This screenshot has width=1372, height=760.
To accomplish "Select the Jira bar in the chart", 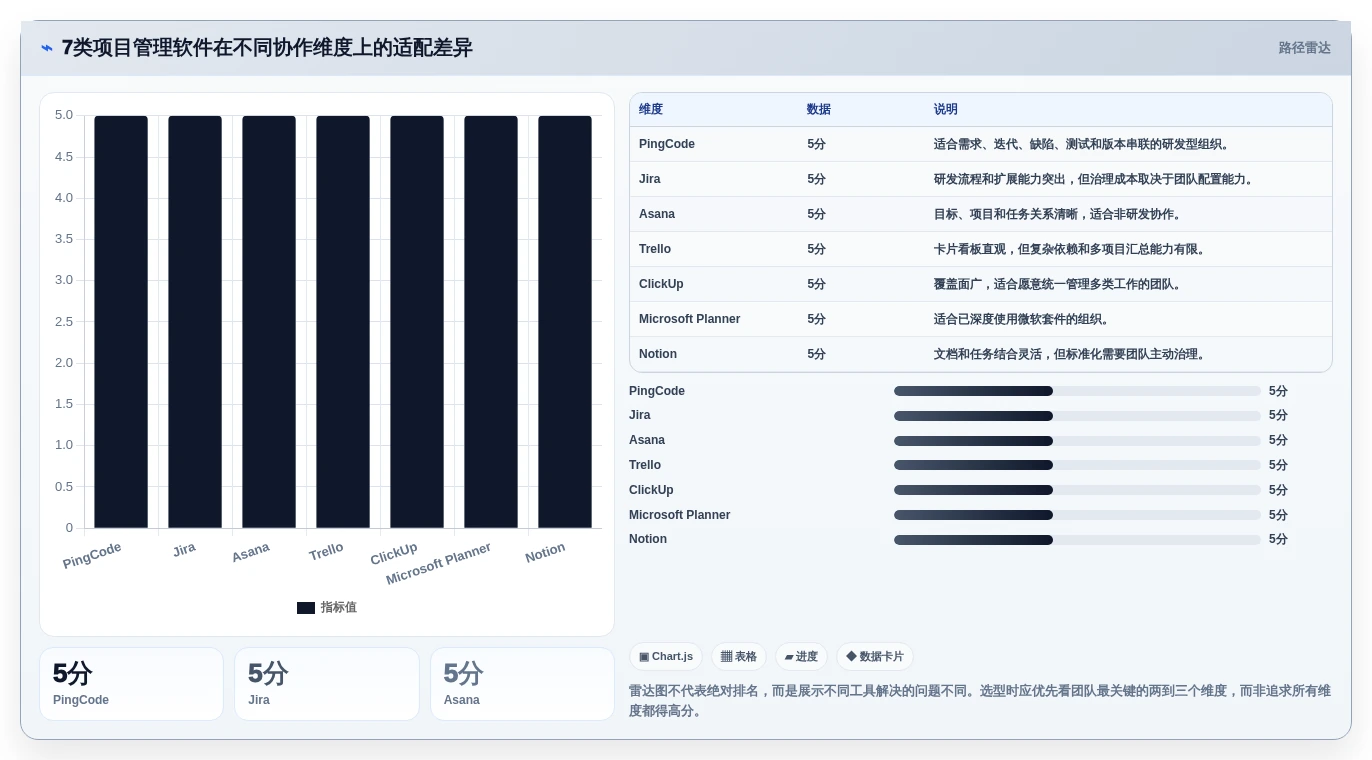I will tap(195, 322).
